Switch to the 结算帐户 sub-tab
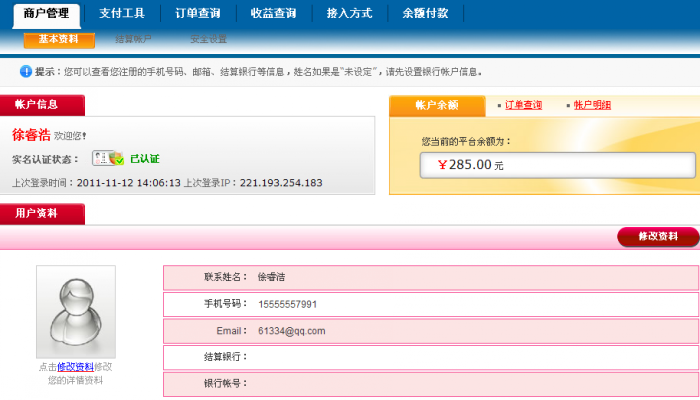This screenshot has width=700, height=400. (x=135, y=40)
